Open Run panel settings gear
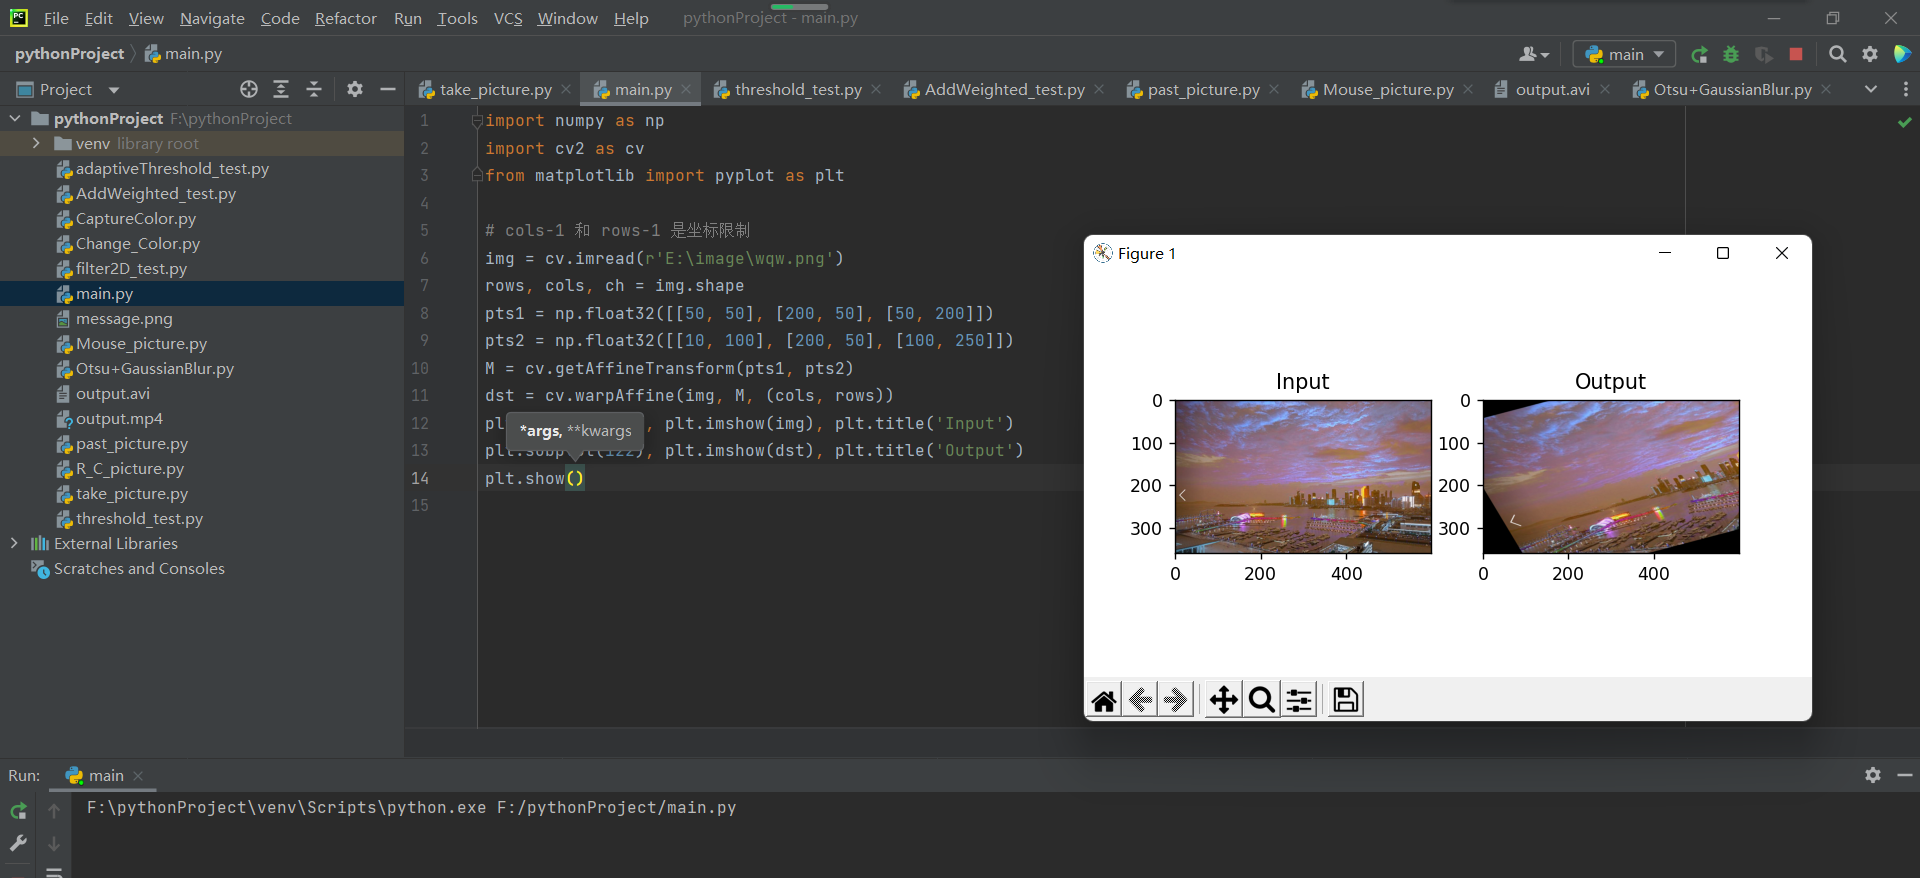 [x=1873, y=775]
